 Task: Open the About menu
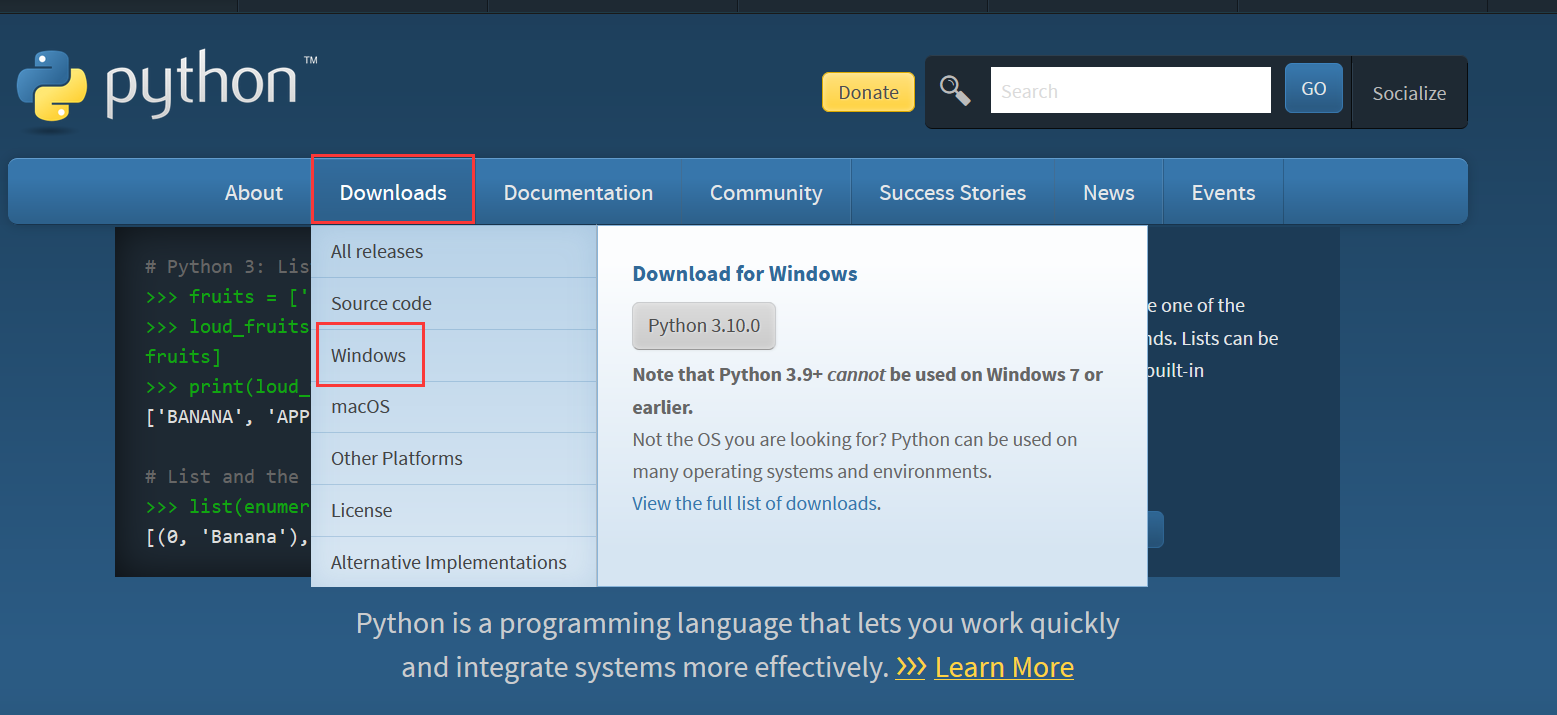pos(254,192)
